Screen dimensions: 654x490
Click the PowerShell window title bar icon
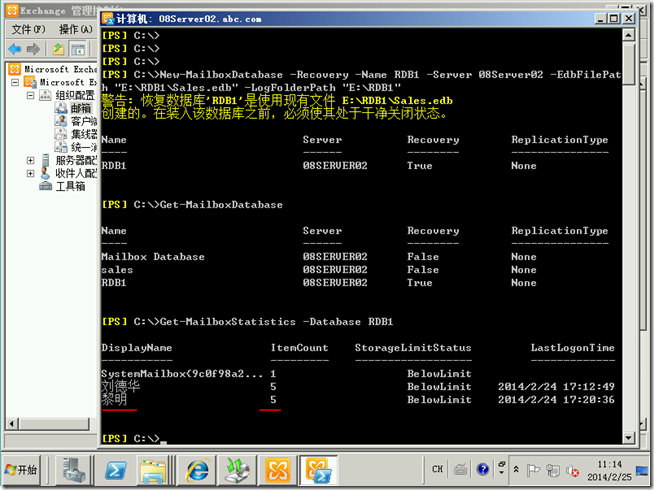(108, 18)
